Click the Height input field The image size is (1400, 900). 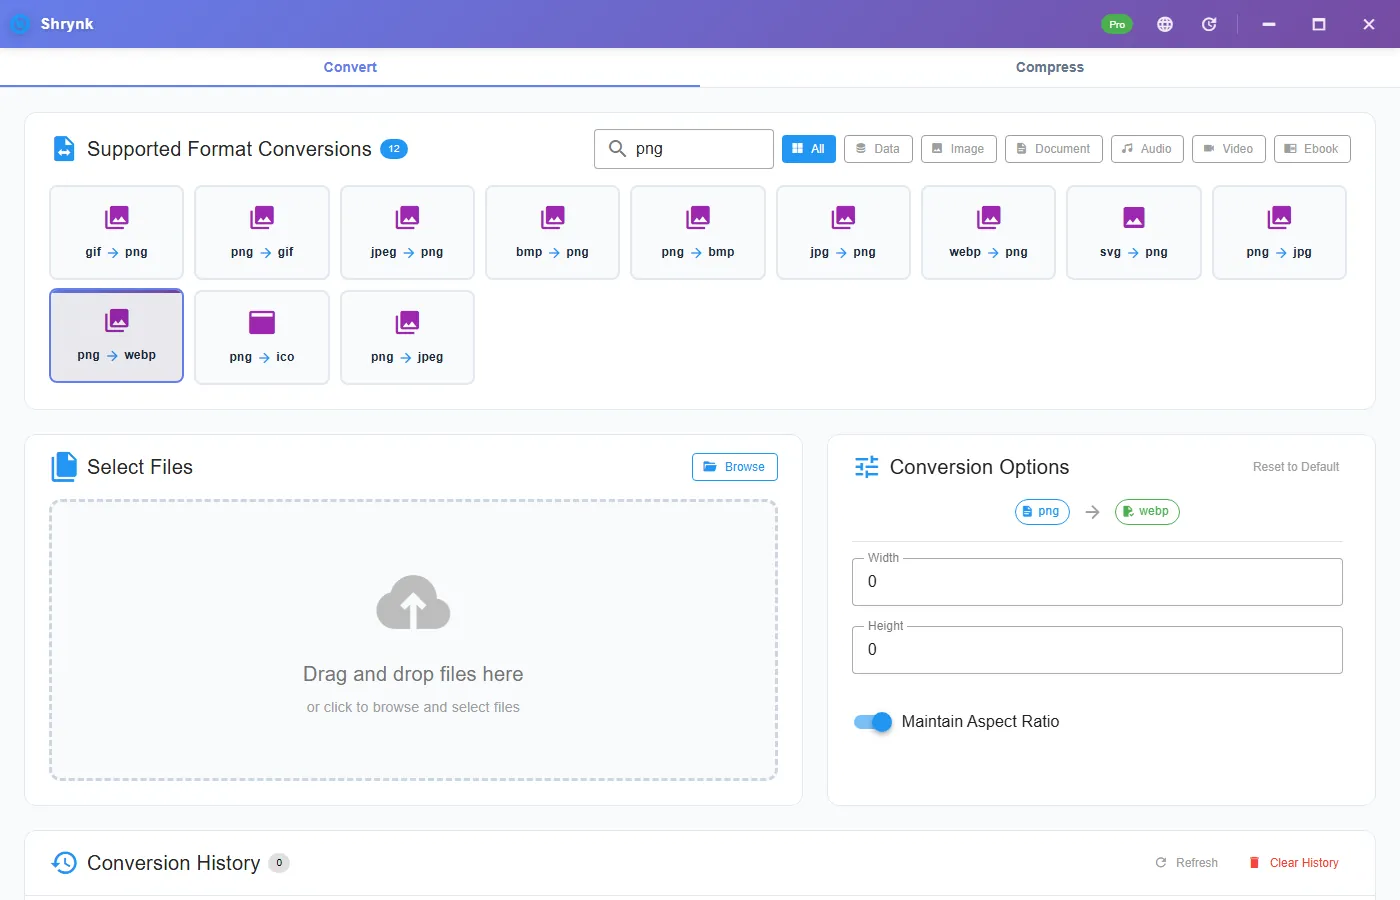tap(1097, 650)
